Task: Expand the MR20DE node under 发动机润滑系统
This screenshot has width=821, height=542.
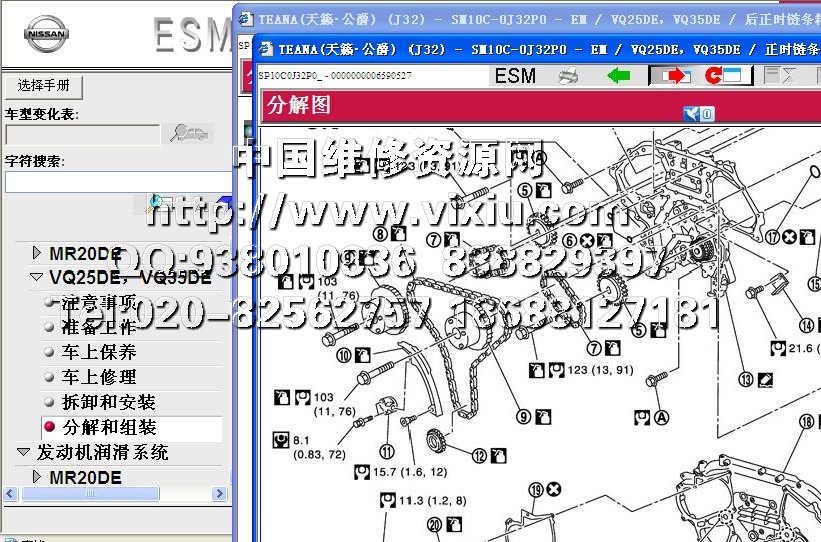Action: tap(36, 477)
